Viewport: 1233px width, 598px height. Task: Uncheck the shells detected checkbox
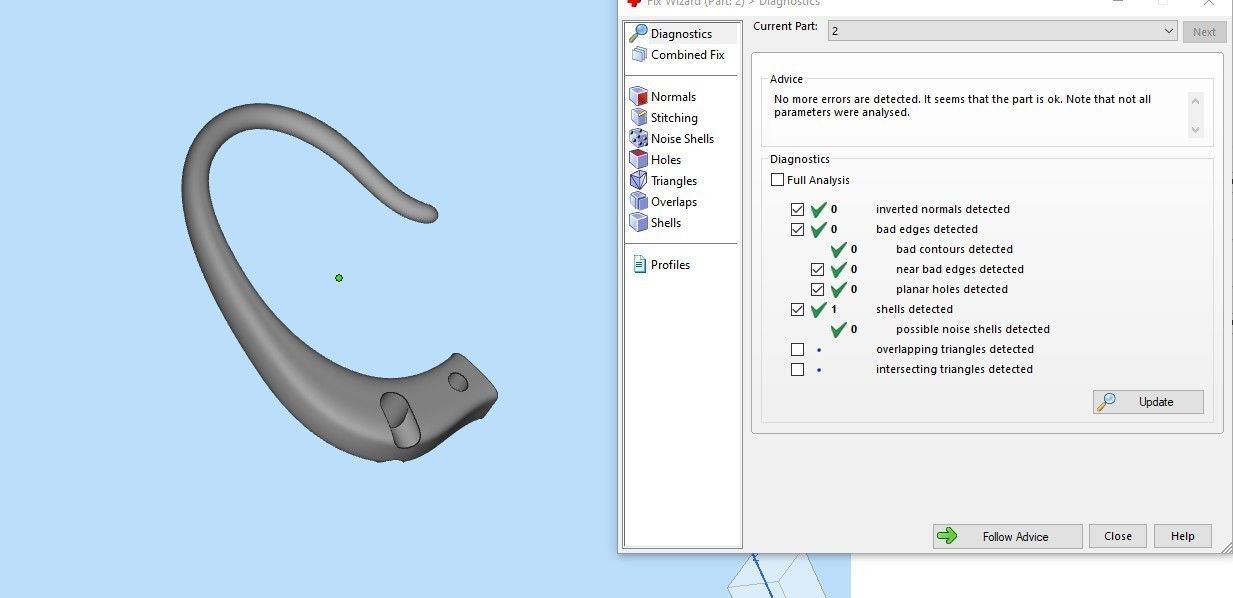[797, 309]
